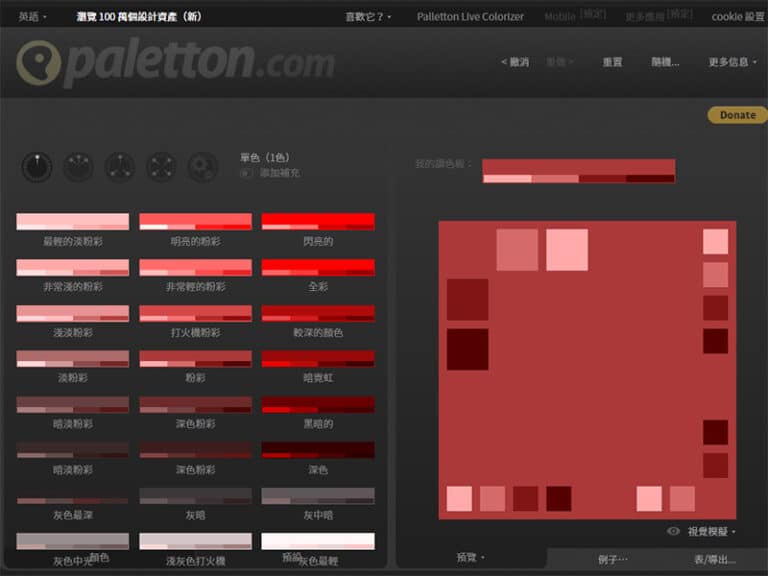Switch to the 例子 tab
Image resolution: width=768 pixels, height=576 pixels.
[x=612, y=559]
